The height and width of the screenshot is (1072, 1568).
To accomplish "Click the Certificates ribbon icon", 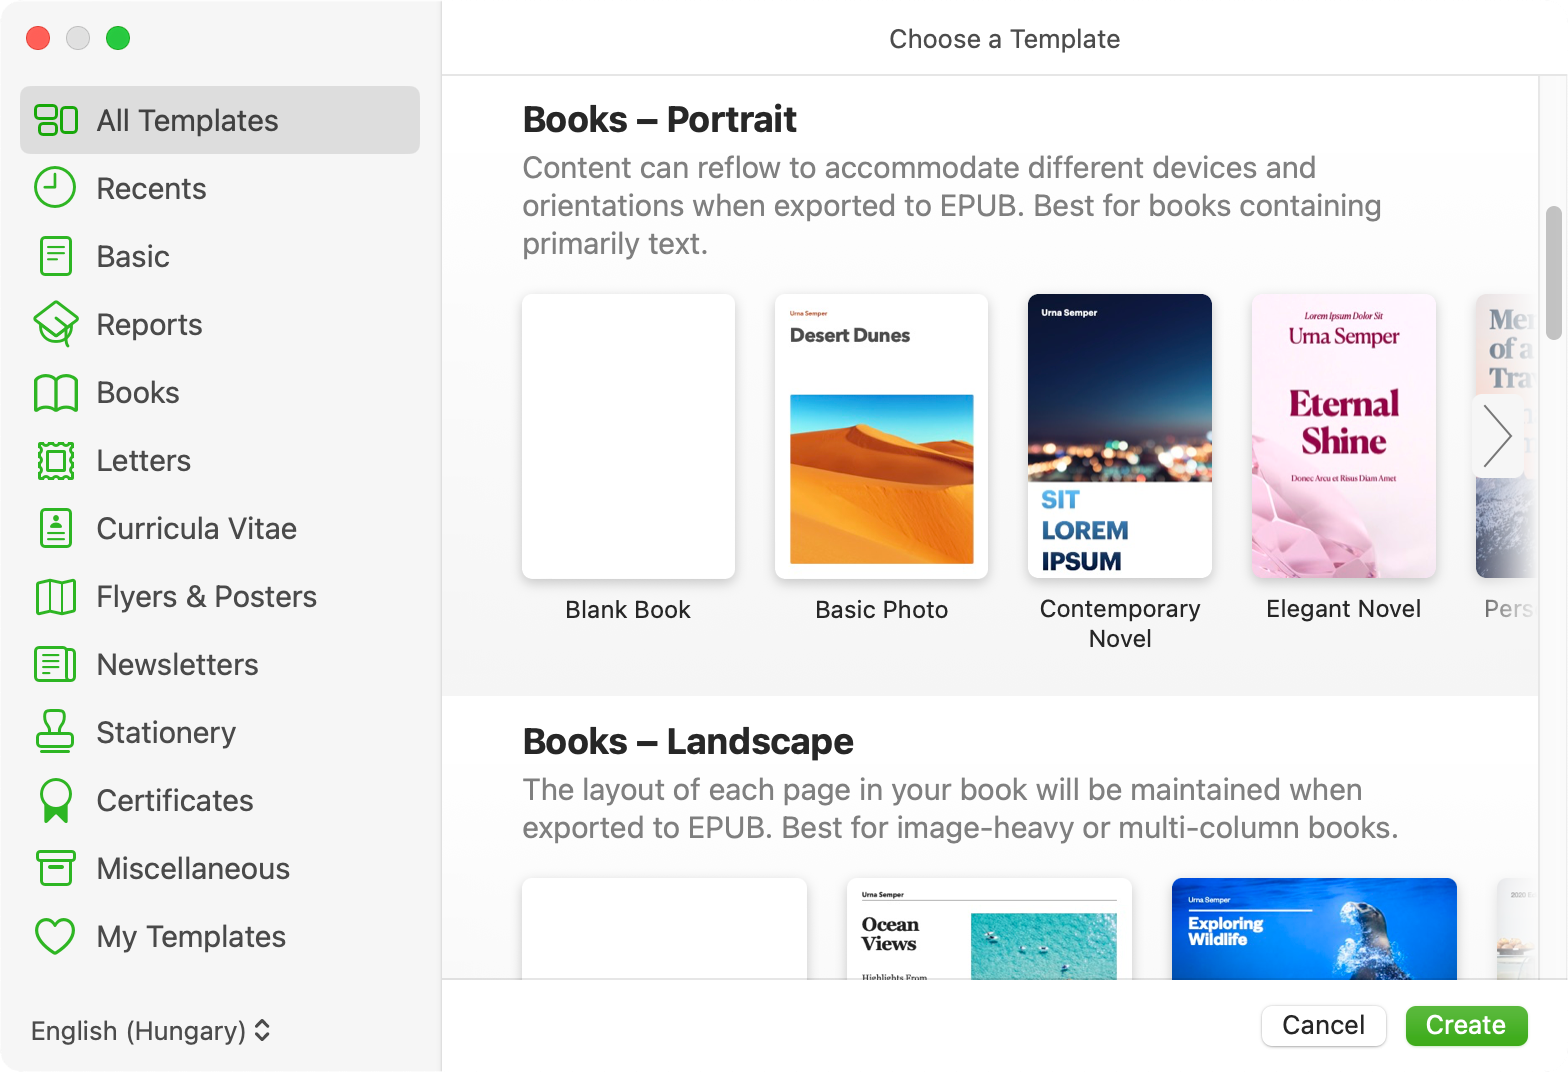I will (56, 800).
